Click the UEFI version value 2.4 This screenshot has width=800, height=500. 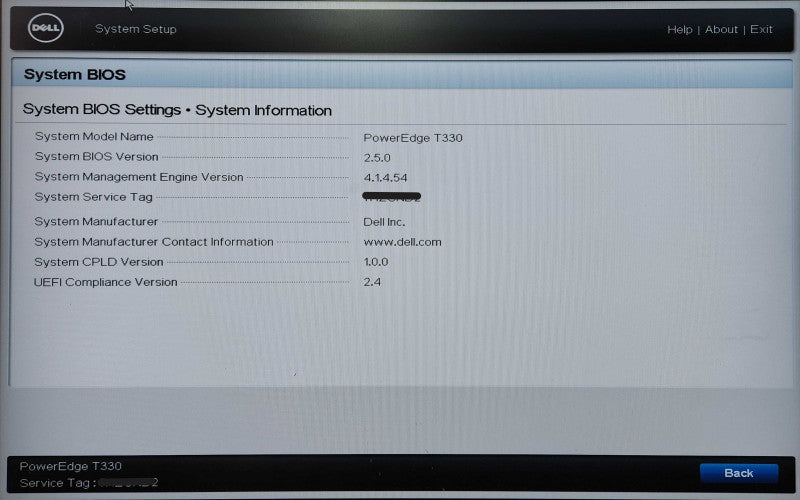[x=372, y=282]
